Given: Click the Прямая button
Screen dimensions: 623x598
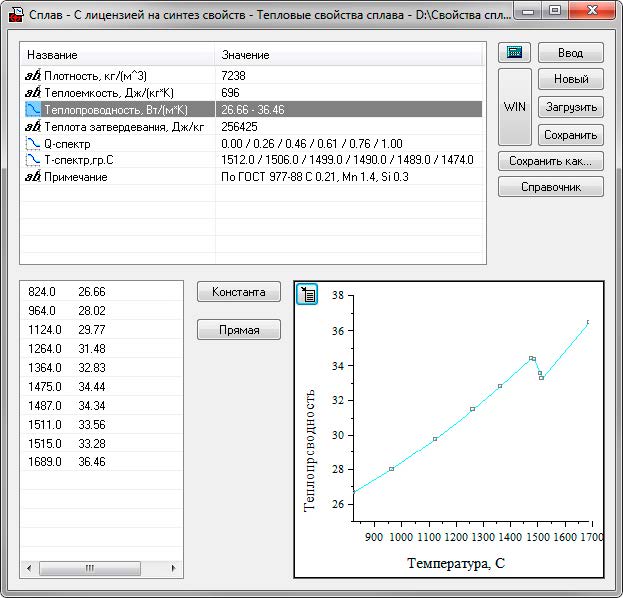Looking at the screenshot, I should (x=239, y=330).
